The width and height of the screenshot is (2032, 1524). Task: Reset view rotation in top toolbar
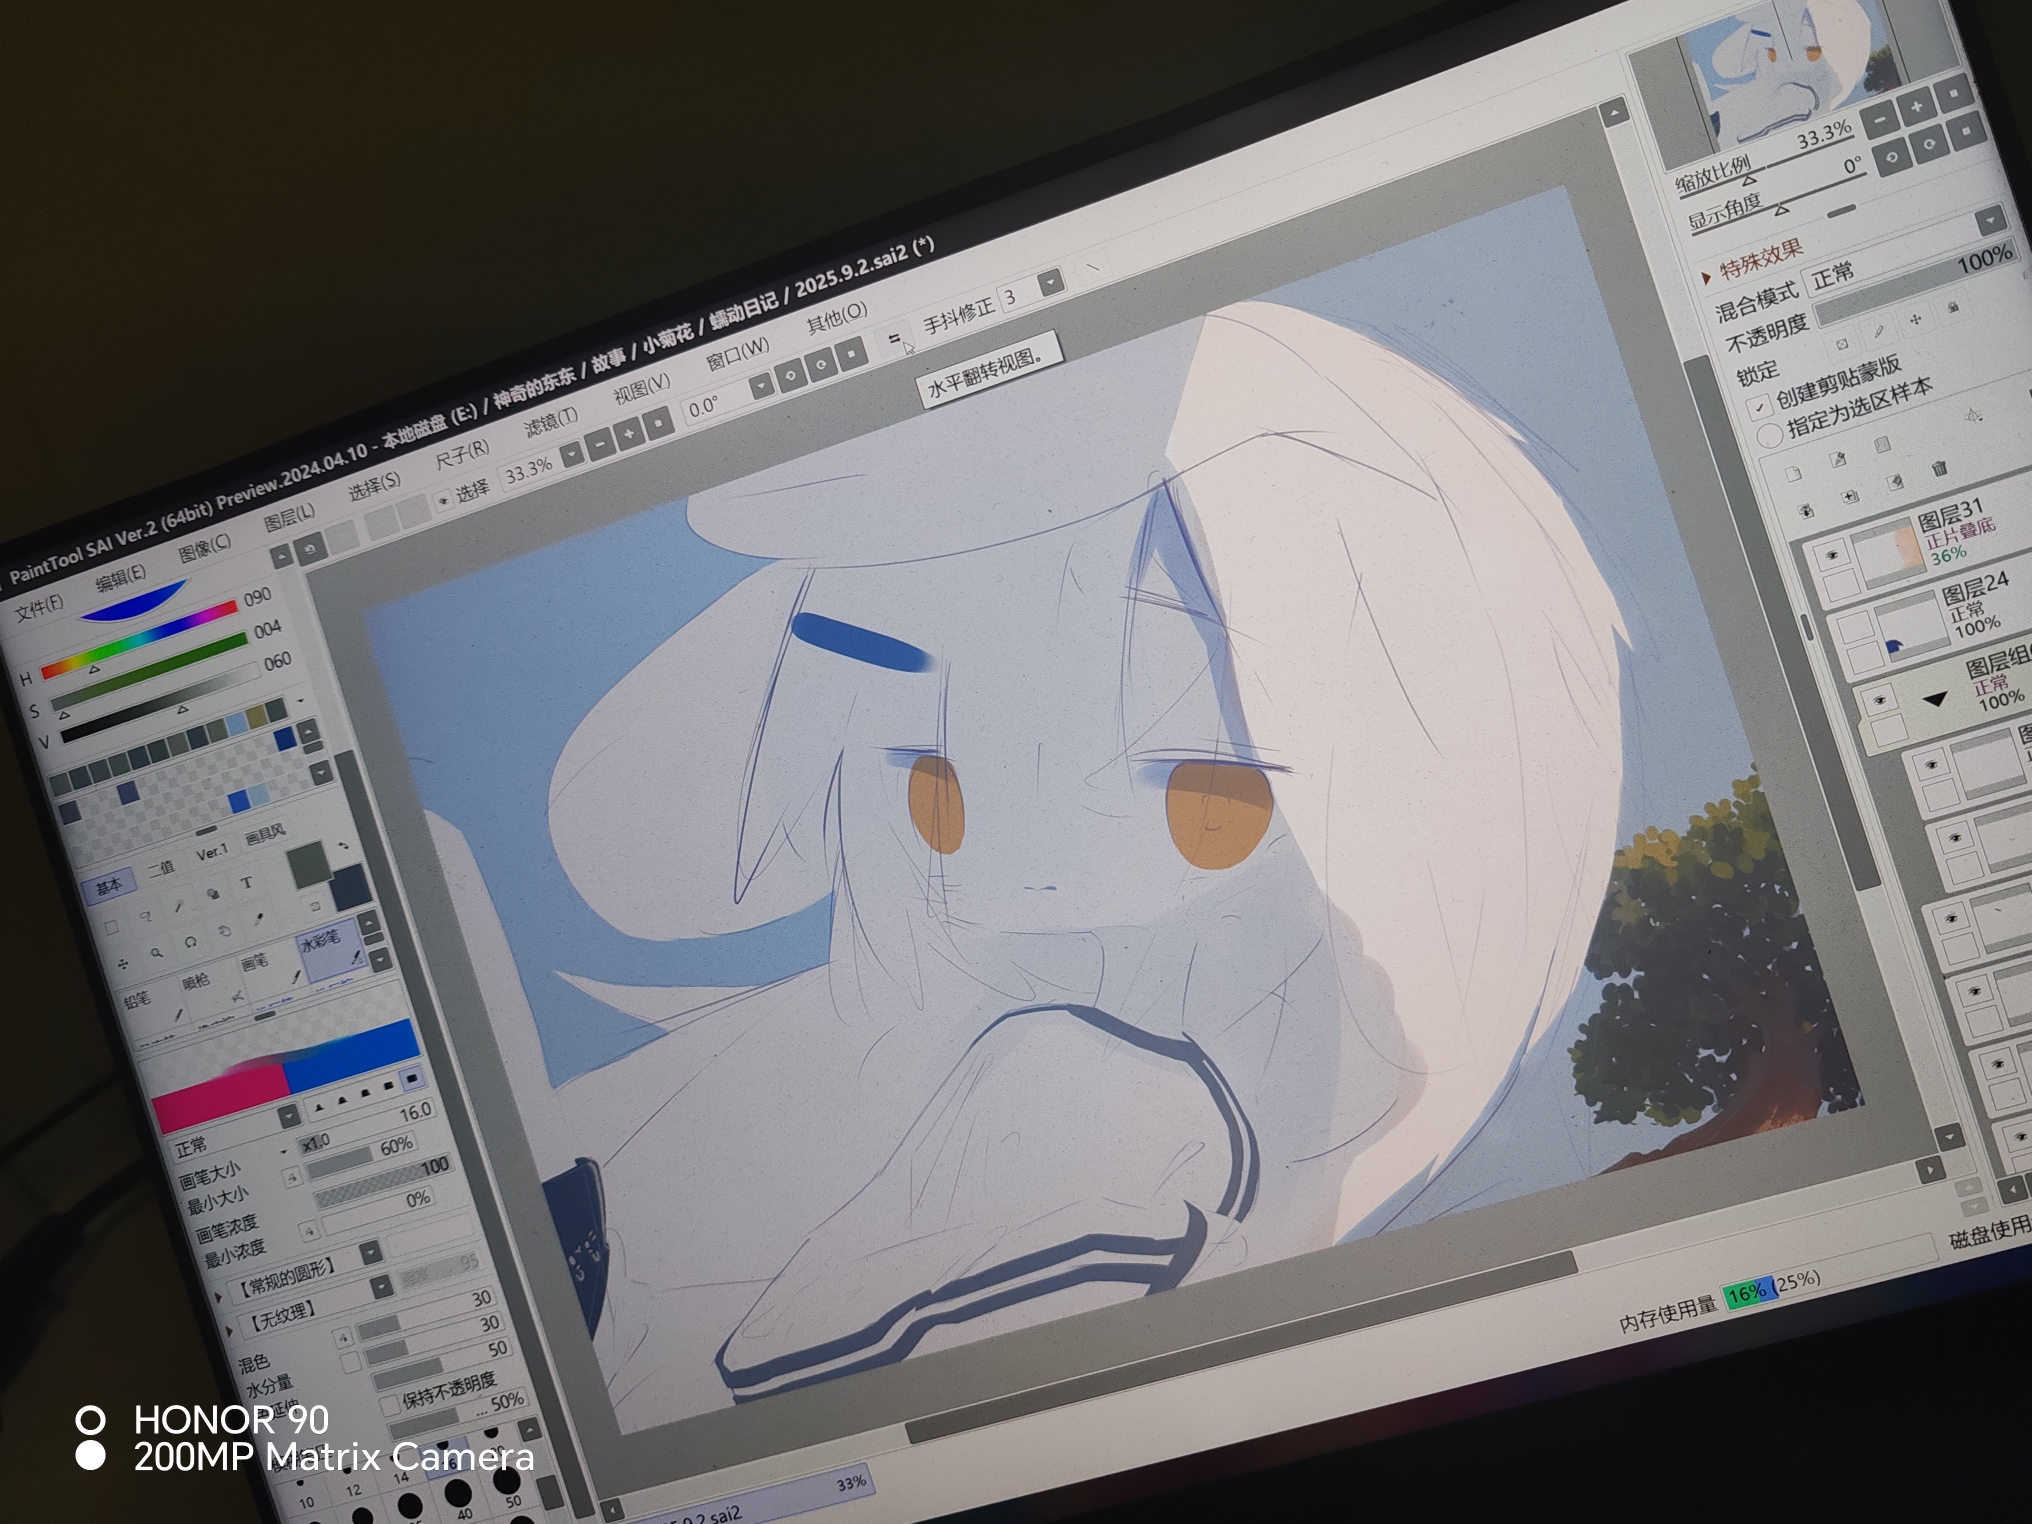(x=852, y=354)
